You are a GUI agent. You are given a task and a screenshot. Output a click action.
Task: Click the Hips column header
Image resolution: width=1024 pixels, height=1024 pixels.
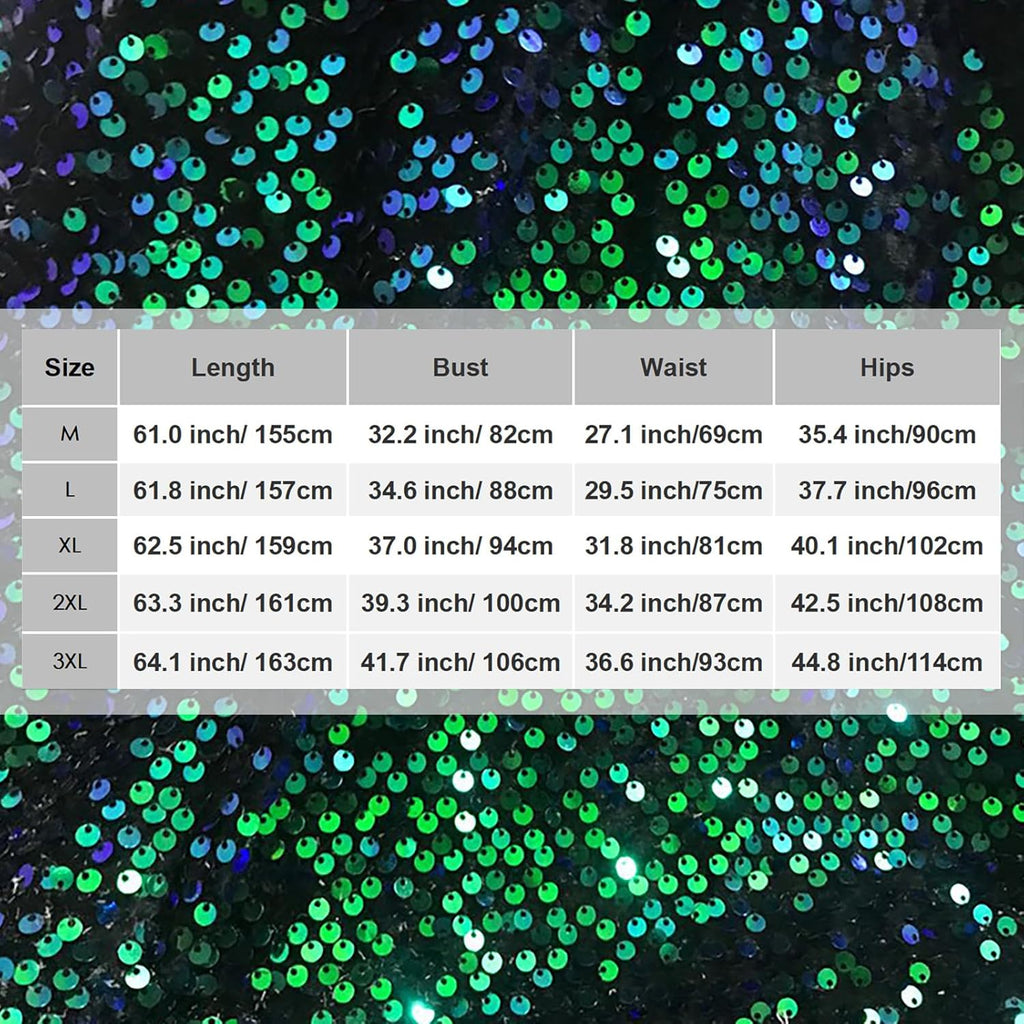pos(887,367)
